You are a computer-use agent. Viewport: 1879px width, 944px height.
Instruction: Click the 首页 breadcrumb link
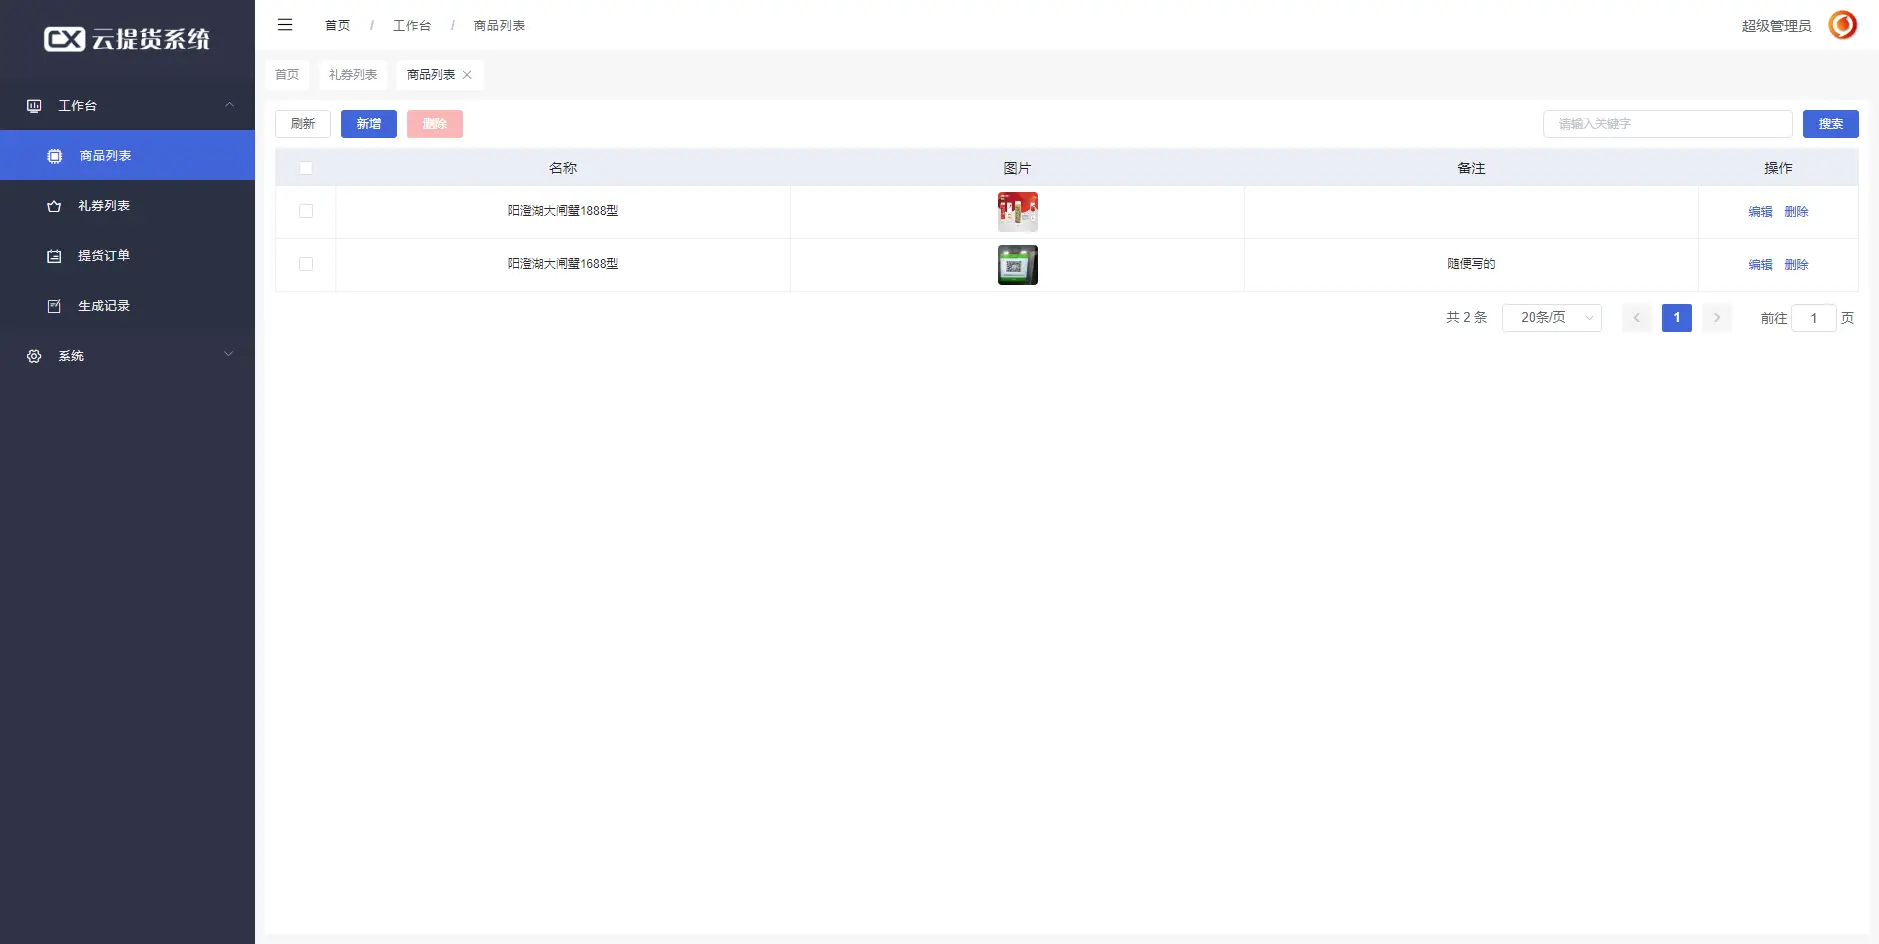(x=338, y=25)
